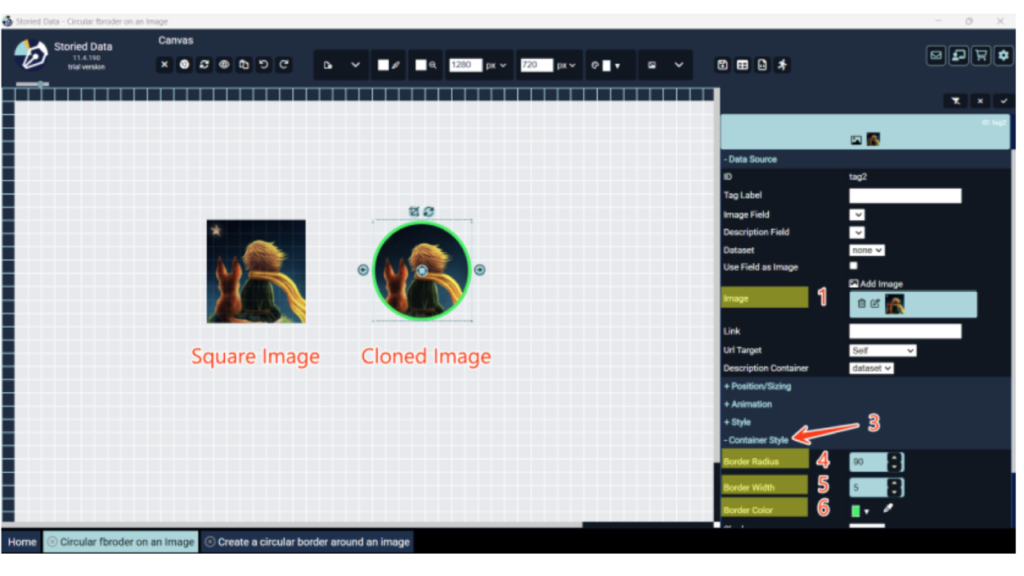Open the Dataset dropdown
Screen dimensions: 1024x576
pyautogui.click(x=866, y=250)
